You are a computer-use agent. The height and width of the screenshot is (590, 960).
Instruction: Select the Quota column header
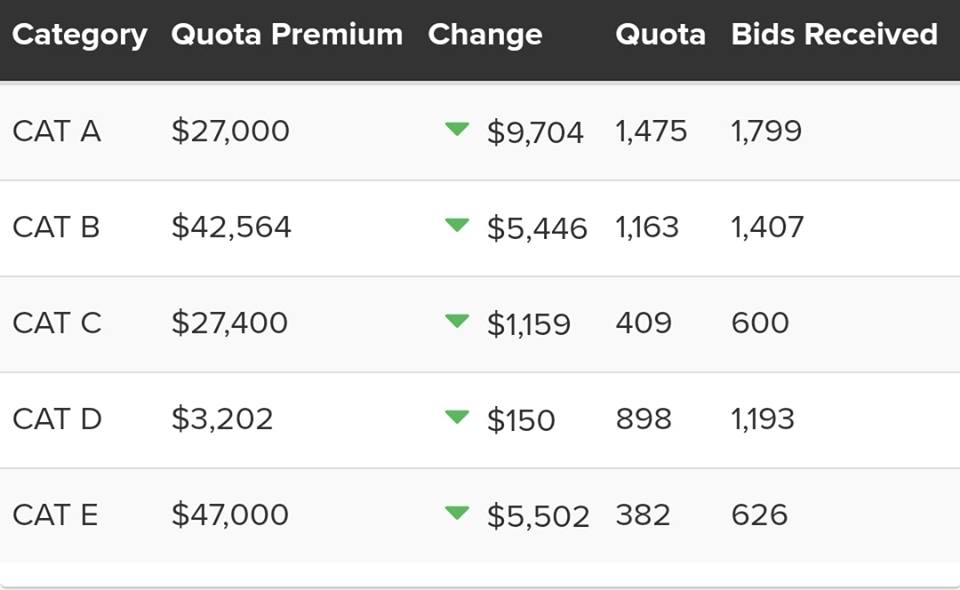[x=661, y=35]
